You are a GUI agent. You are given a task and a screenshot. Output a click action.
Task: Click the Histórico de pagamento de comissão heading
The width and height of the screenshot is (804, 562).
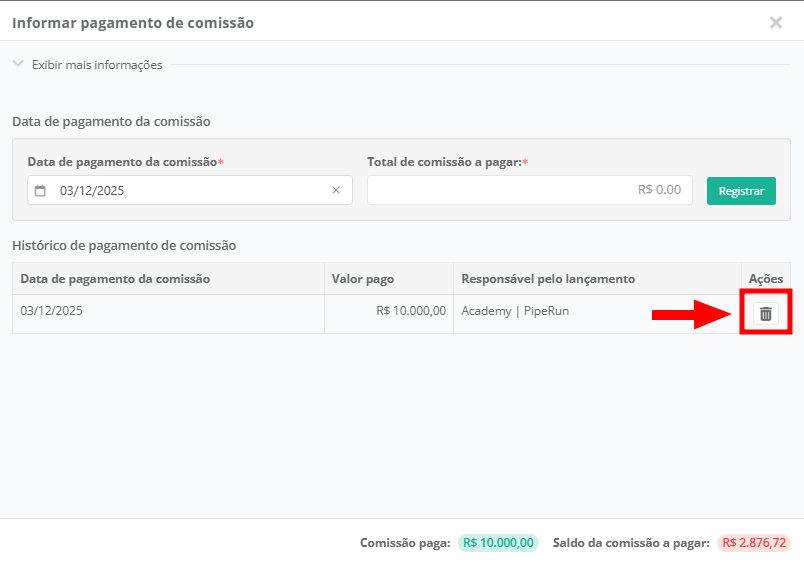coord(124,245)
